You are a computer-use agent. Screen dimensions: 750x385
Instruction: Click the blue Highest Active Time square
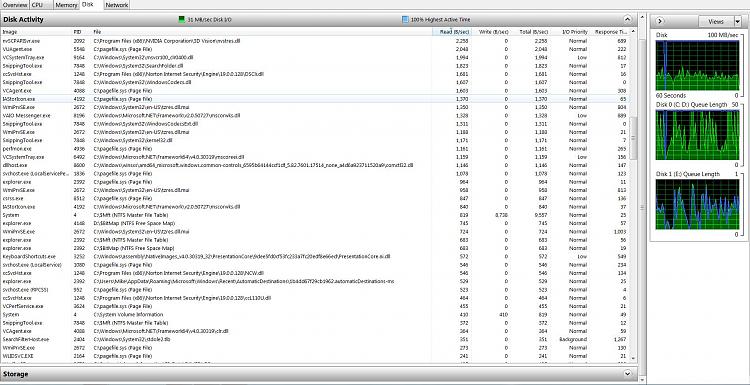[x=405, y=20]
